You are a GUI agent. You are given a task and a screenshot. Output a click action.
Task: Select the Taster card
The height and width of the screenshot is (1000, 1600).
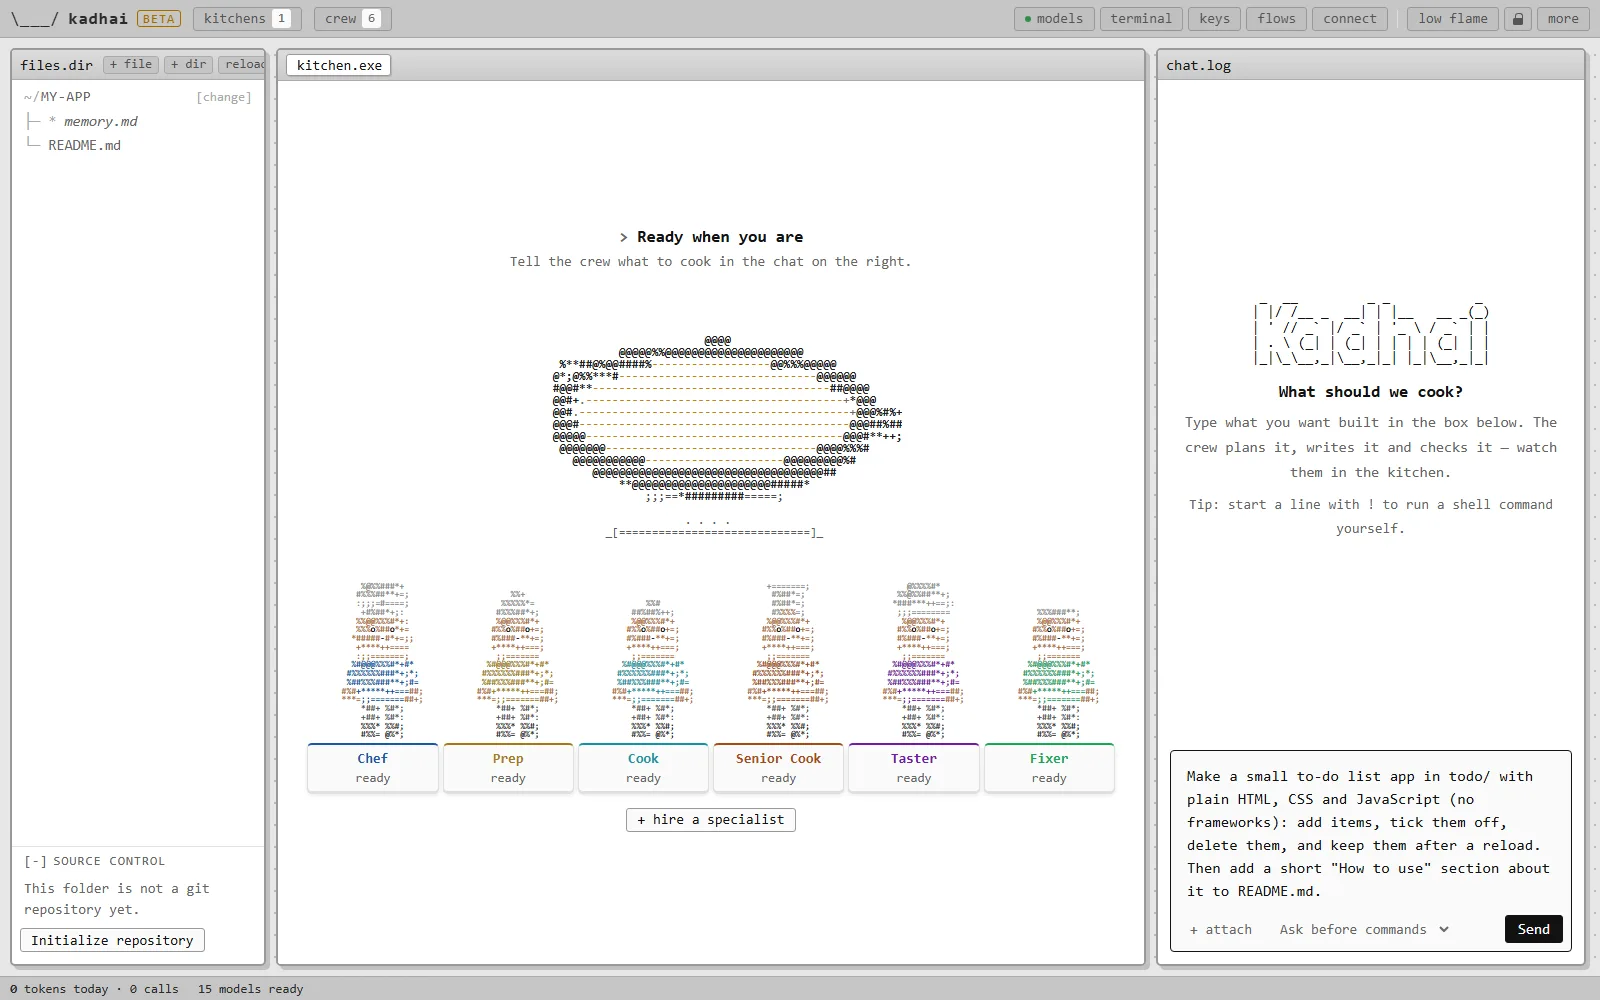[914, 768]
